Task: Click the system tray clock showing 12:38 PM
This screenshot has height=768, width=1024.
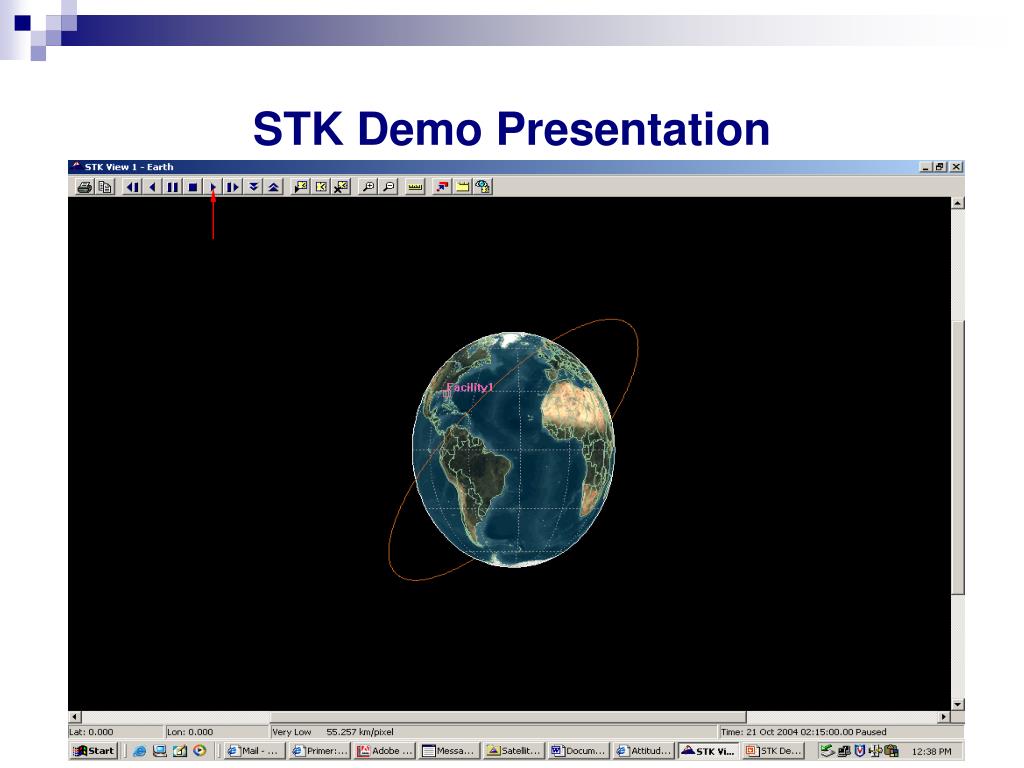Action: tap(931, 752)
